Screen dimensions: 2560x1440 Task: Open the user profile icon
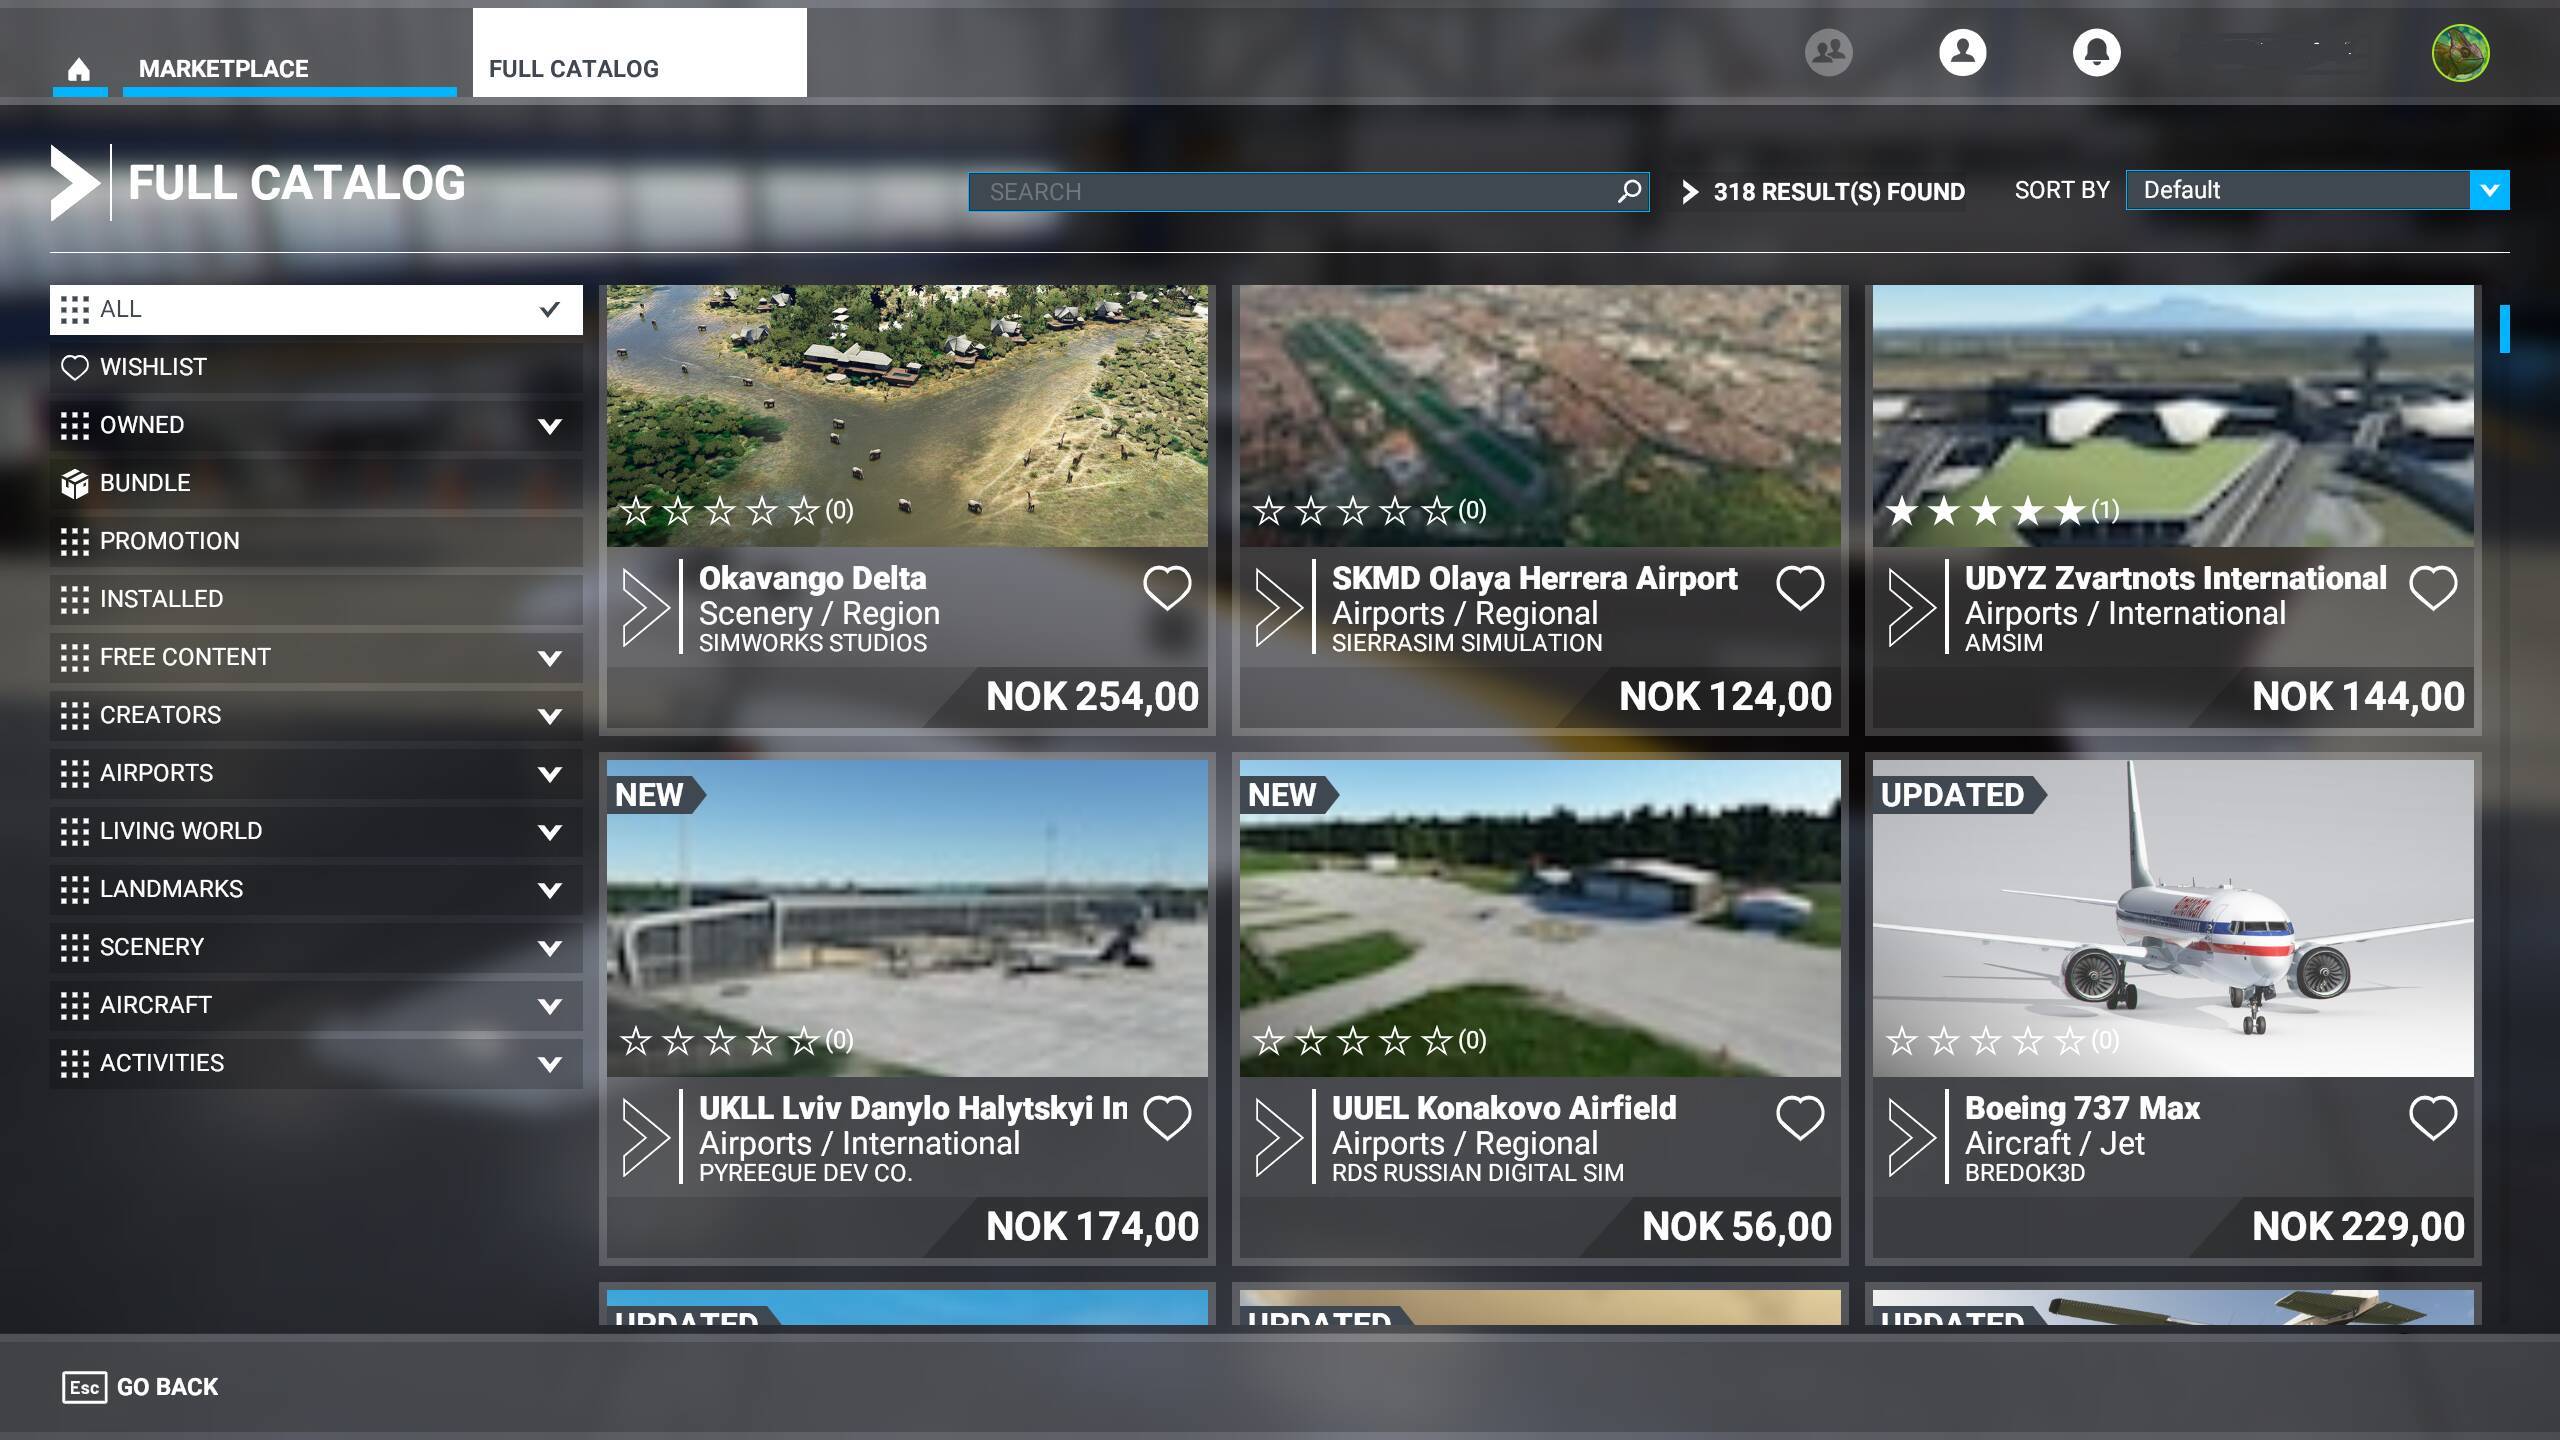coord(1962,52)
